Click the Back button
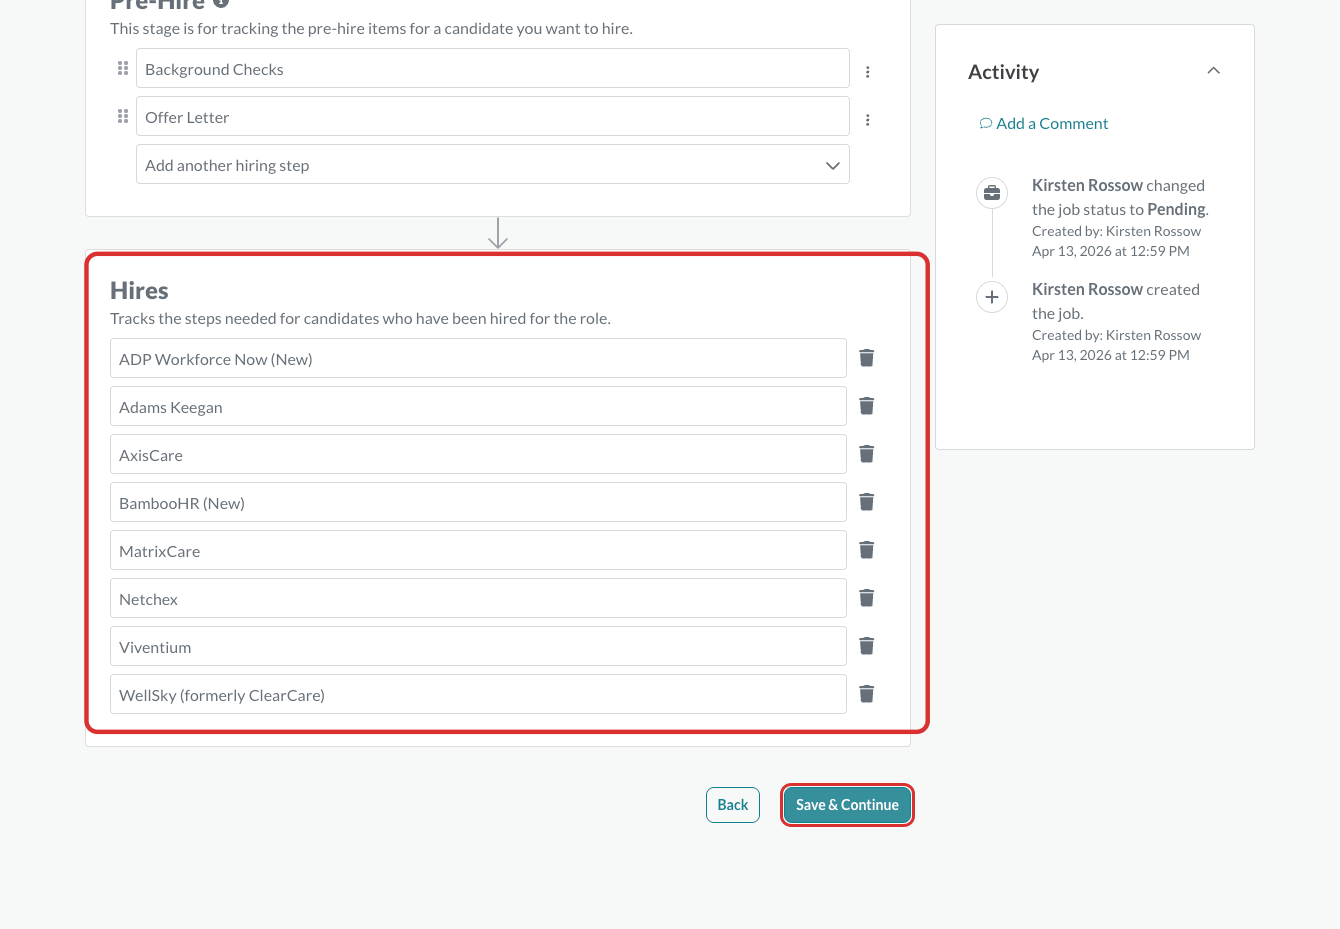This screenshot has width=1340, height=929. click(733, 805)
